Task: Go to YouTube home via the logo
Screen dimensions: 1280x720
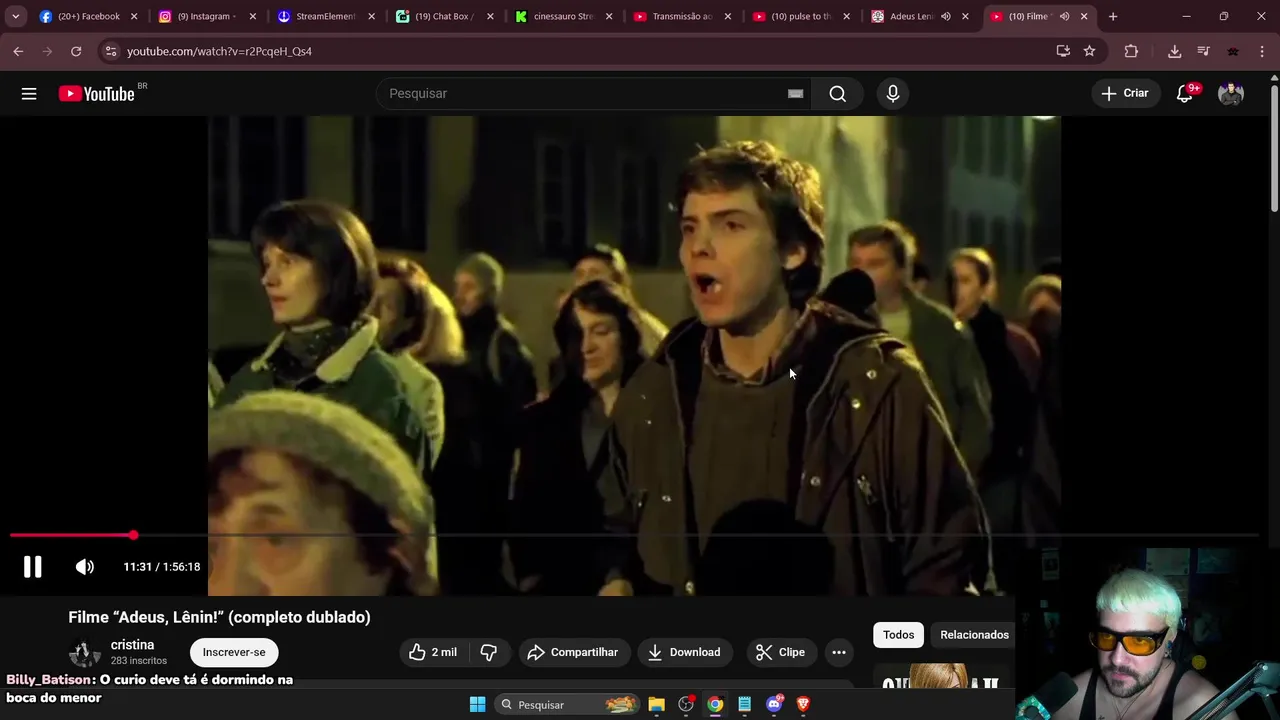Action: click(x=96, y=93)
